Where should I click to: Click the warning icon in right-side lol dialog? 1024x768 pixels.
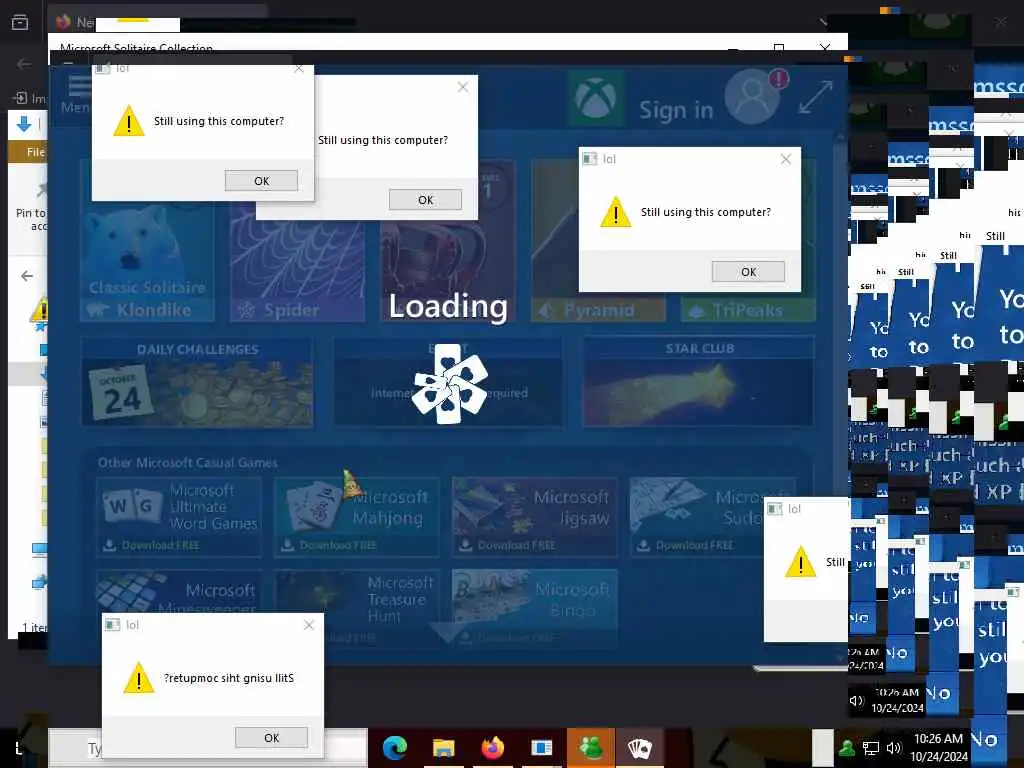pyautogui.click(x=615, y=212)
